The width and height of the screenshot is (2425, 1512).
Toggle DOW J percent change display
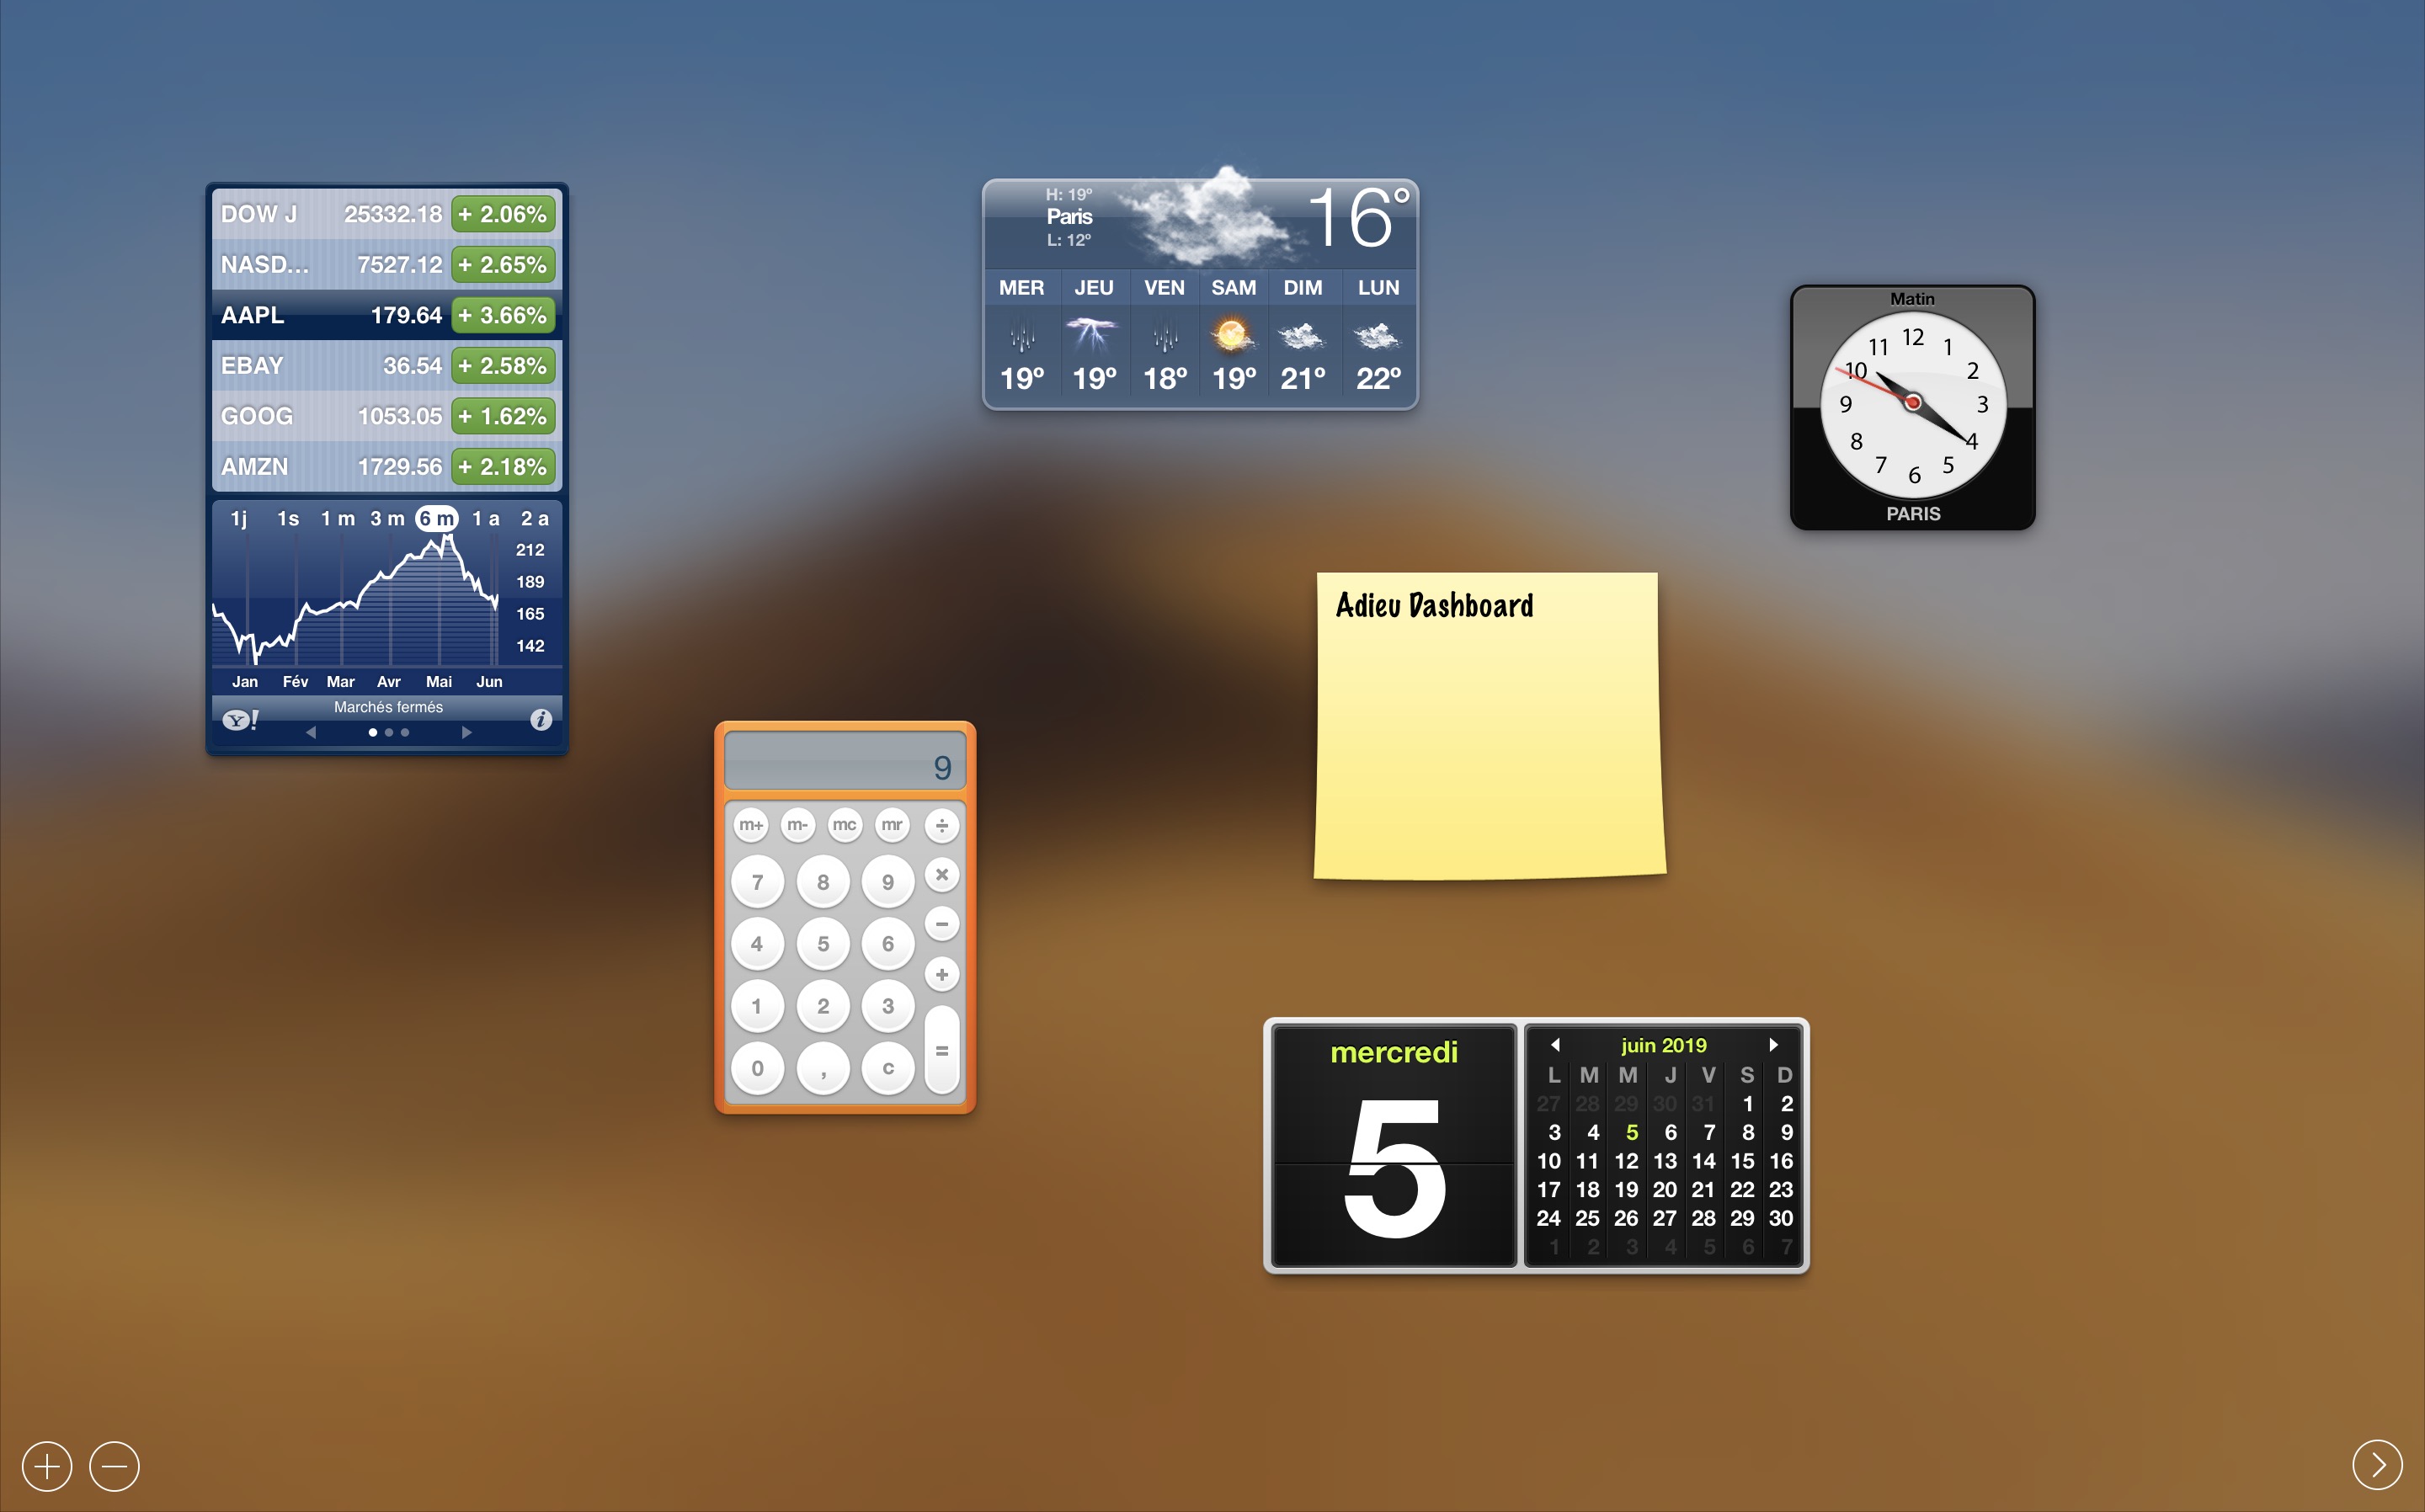tap(503, 214)
